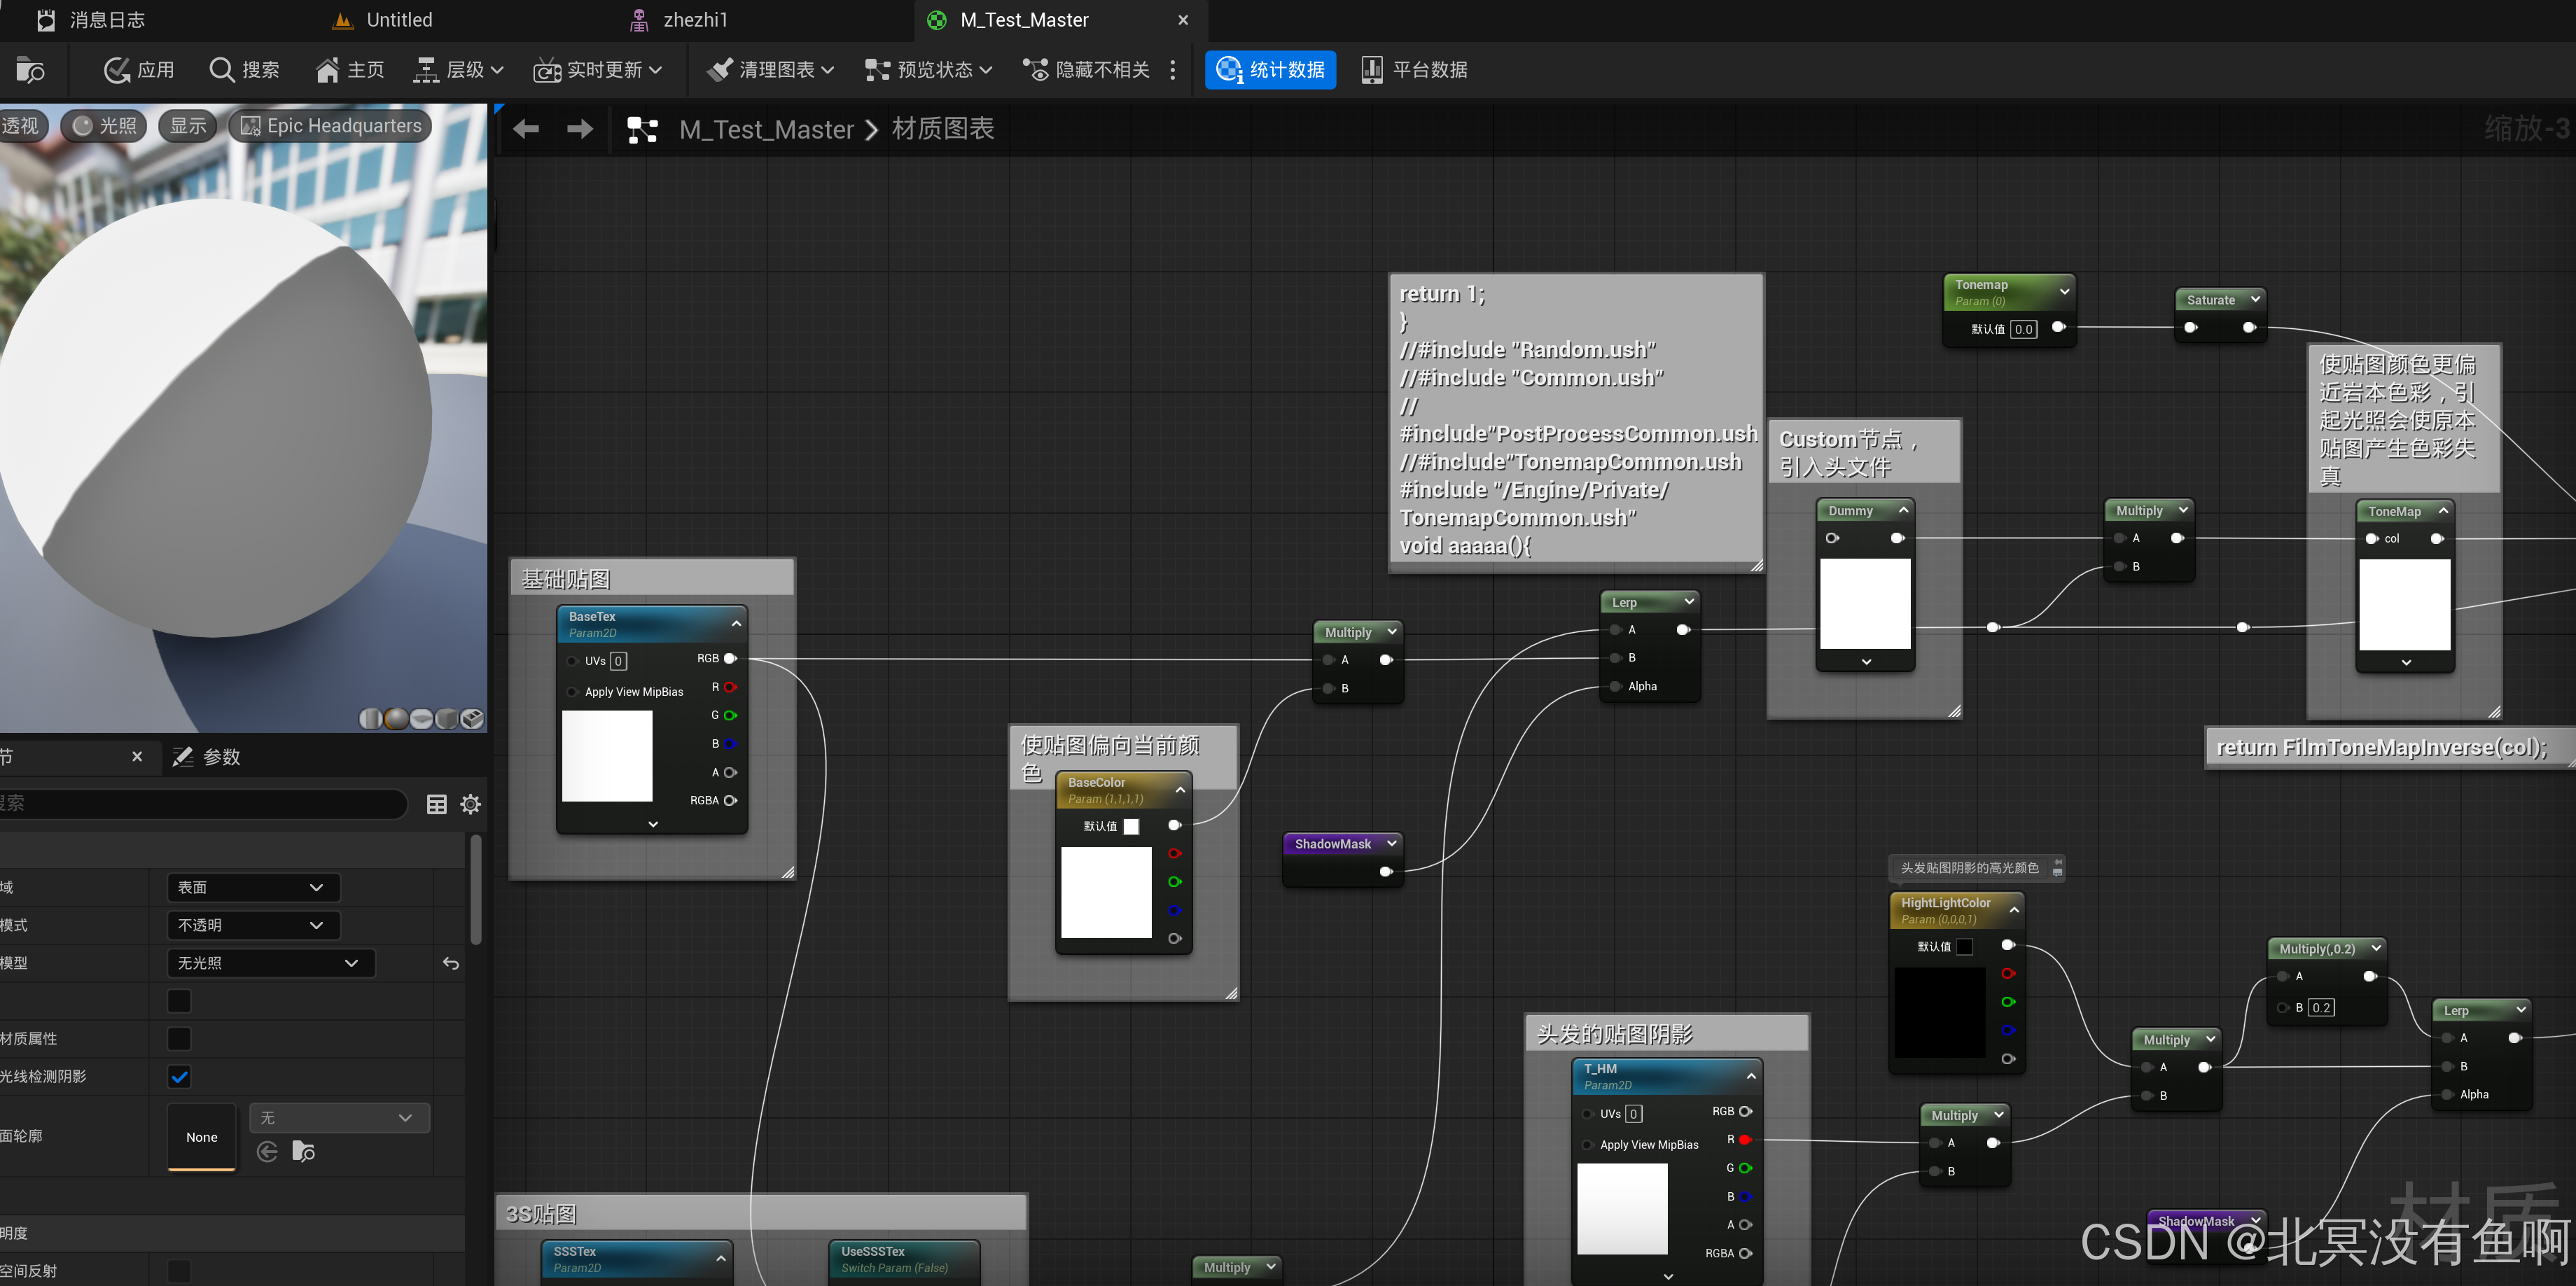Enable the checkbox beside 材质属性
Viewport: 2576px width, 1286px height.
pyautogui.click(x=179, y=1039)
